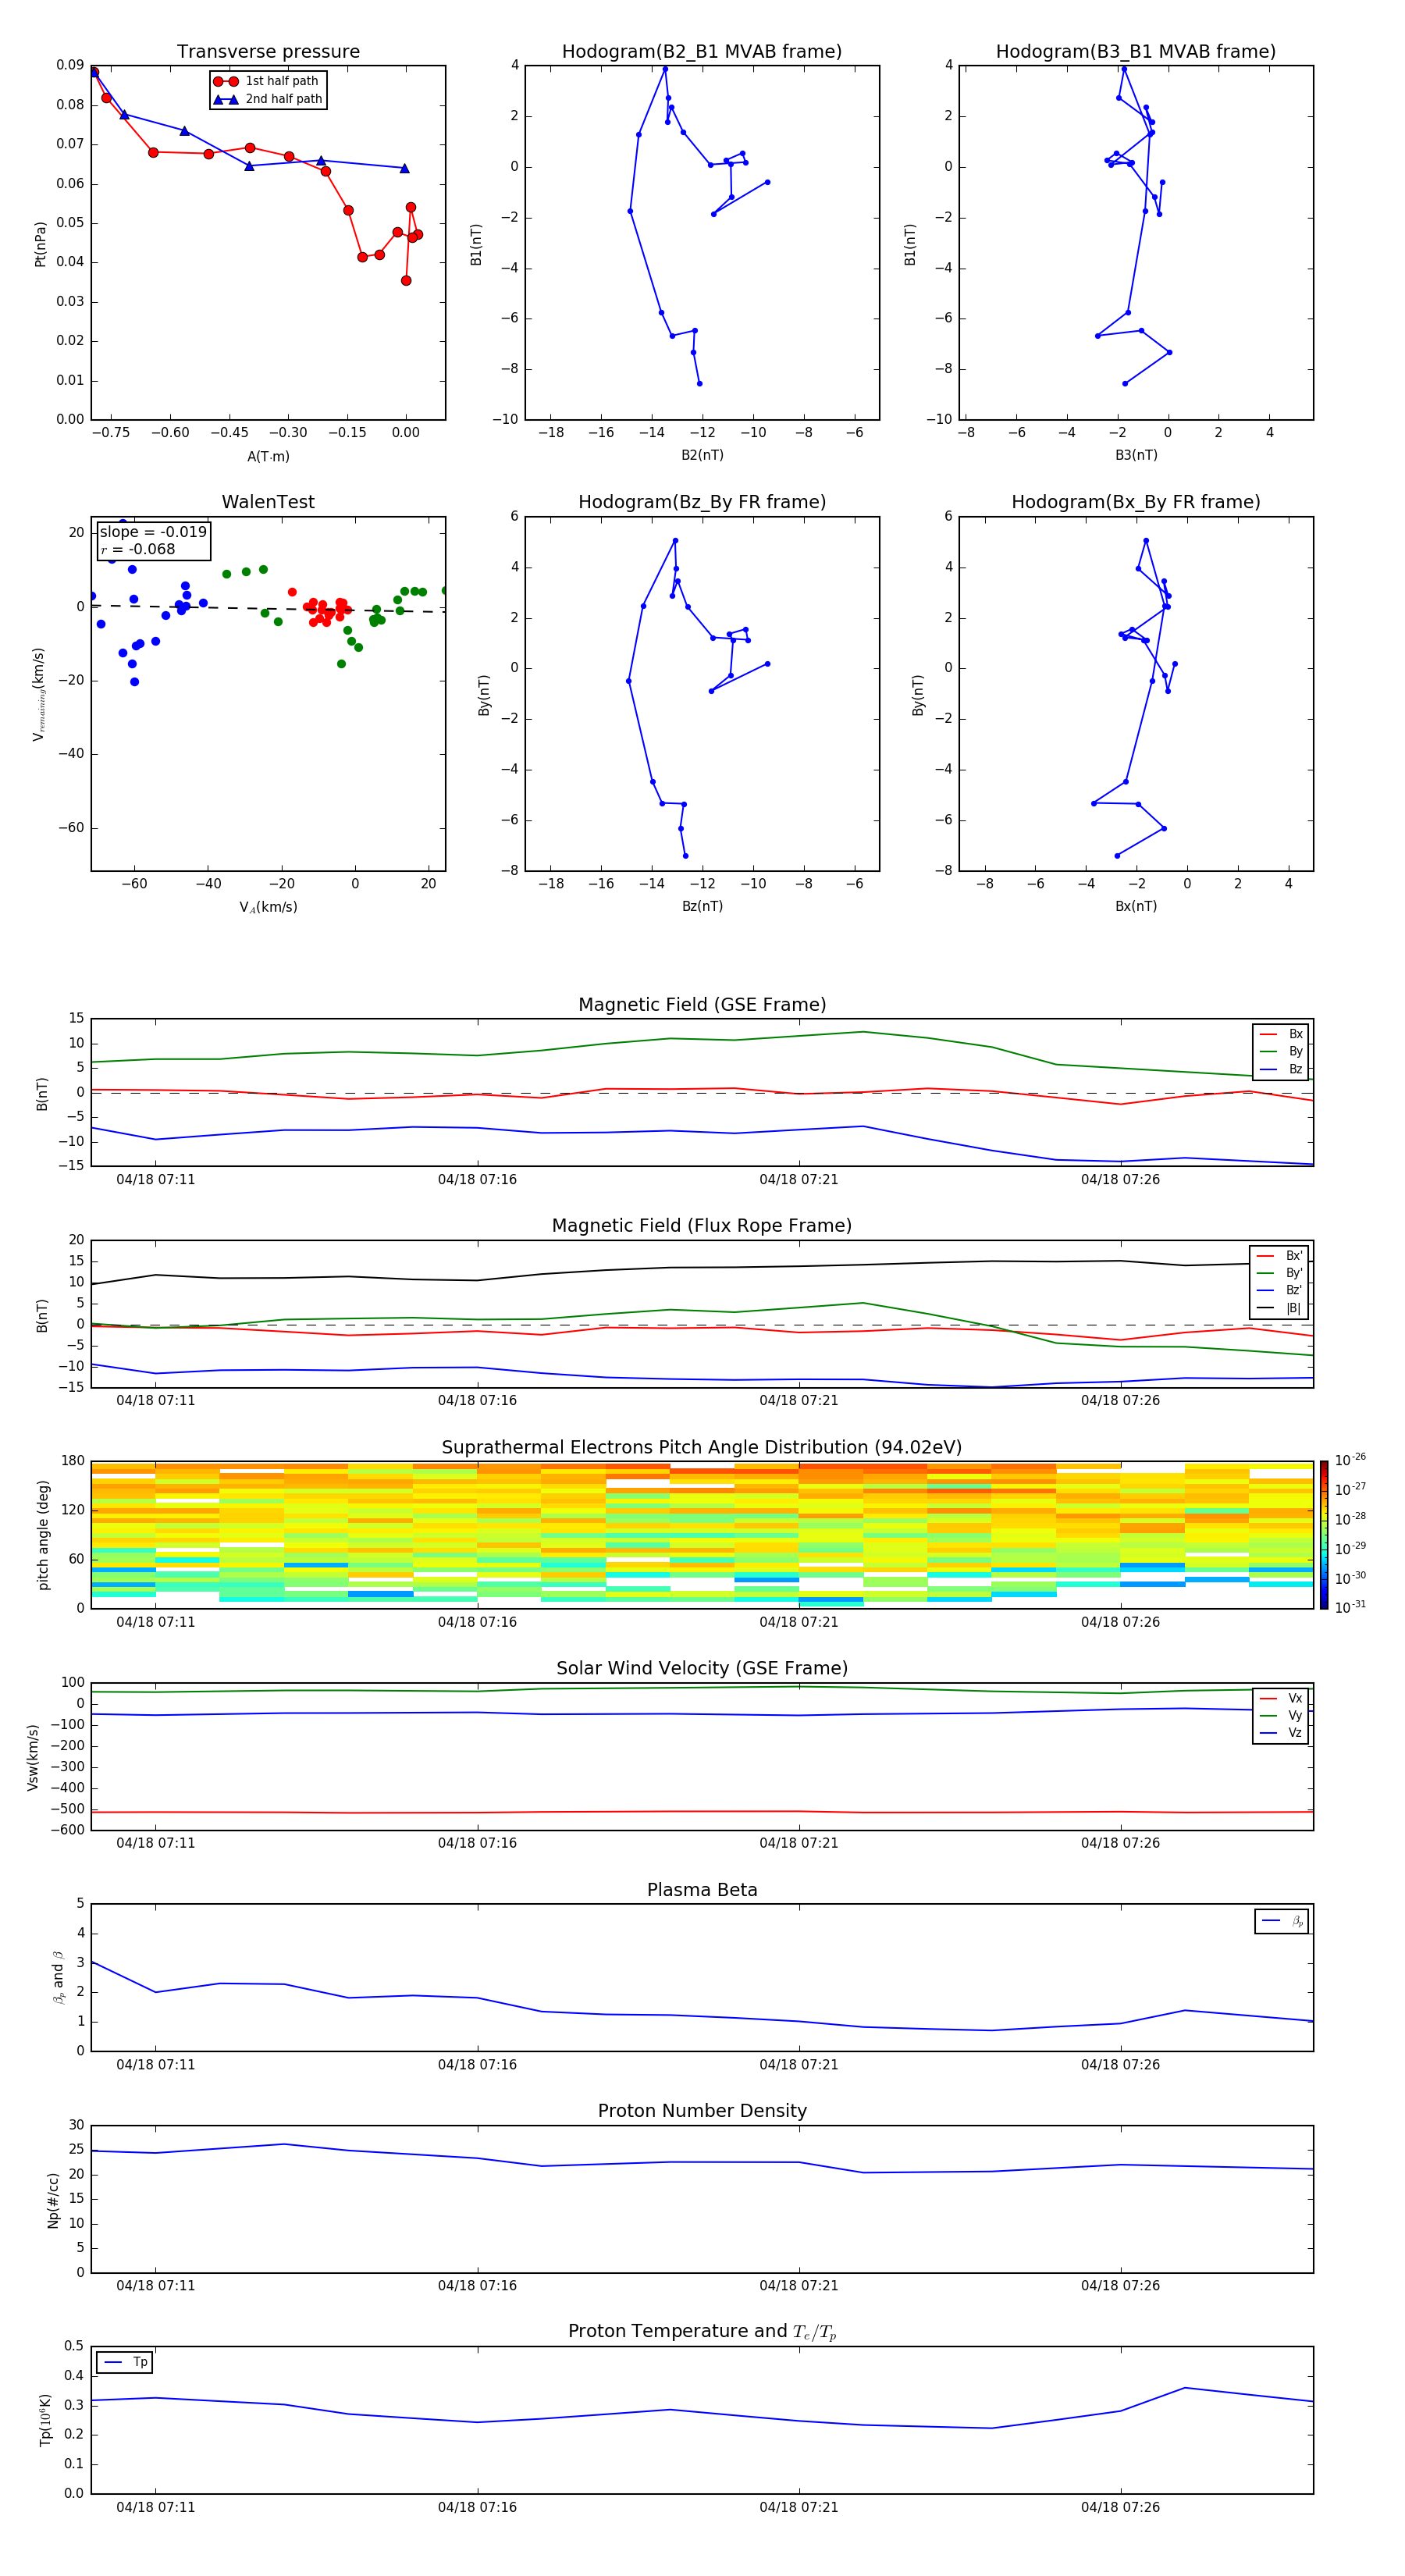Image resolution: width=1405 pixels, height=2576 pixels.
Task: Click the 'pitch angle (deg)' axis label
Action: click(x=43, y=1535)
